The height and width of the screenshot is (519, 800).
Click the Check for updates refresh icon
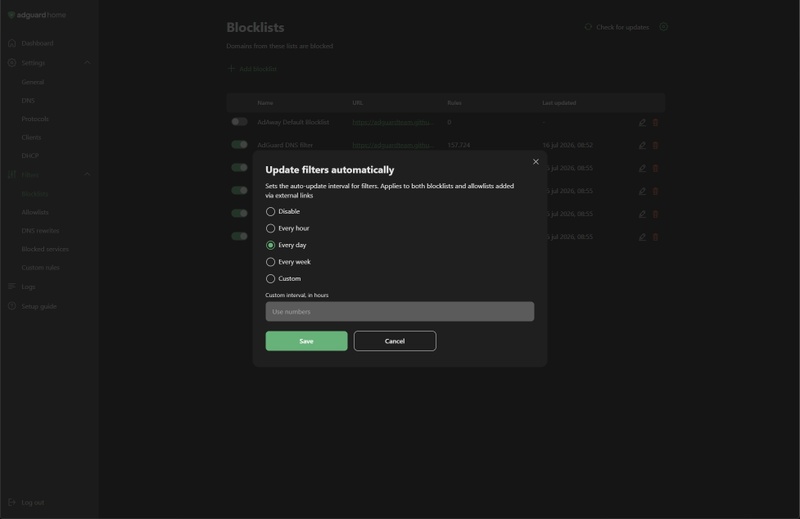588,27
